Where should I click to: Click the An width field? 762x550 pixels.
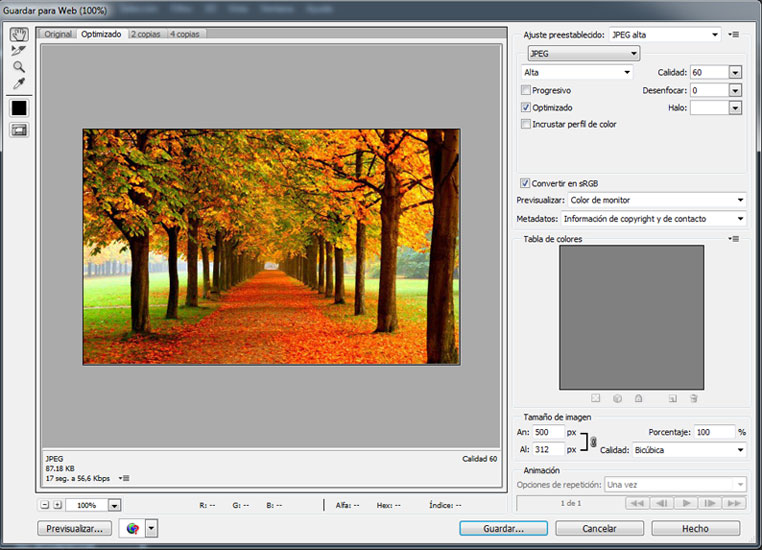[x=548, y=432]
